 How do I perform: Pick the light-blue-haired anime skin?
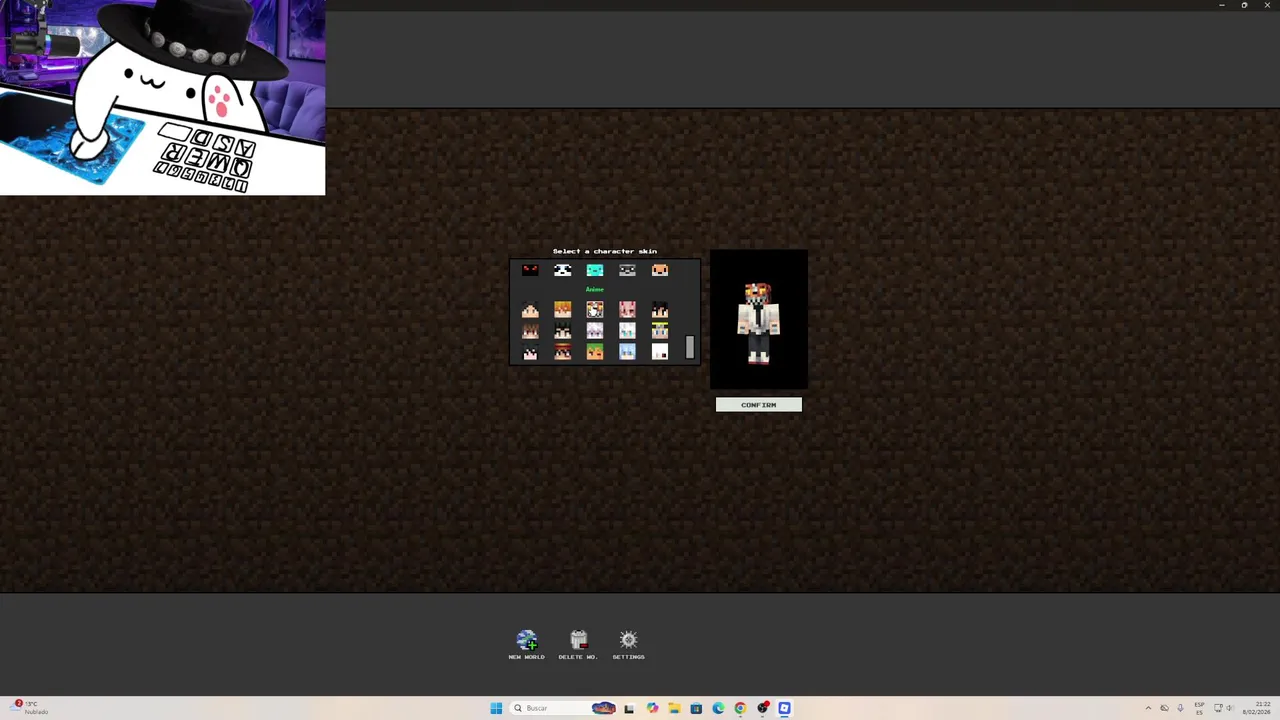[x=627, y=352]
